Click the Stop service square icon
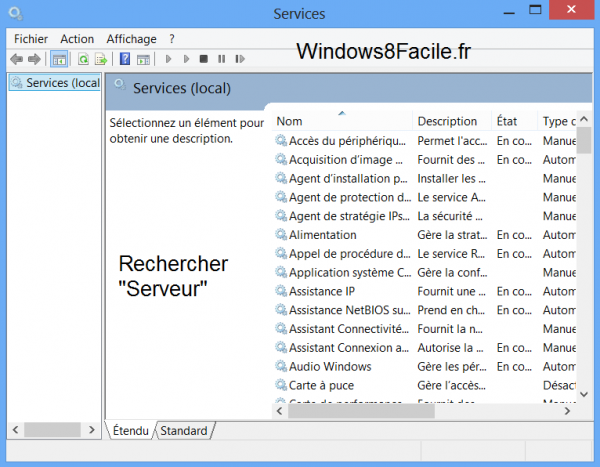Image resolution: width=600 pixels, height=467 pixels. click(x=204, y=59)
